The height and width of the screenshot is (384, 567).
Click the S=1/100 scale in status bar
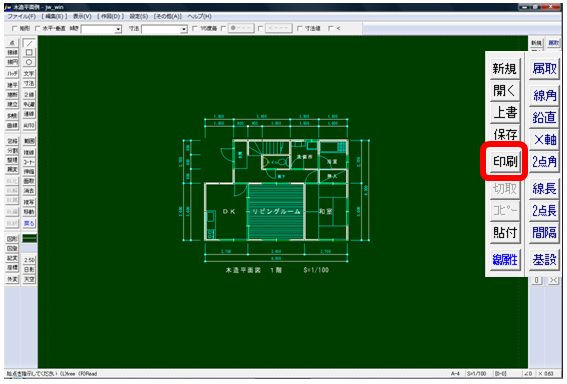pyautogui.click(x=477, y=374)
